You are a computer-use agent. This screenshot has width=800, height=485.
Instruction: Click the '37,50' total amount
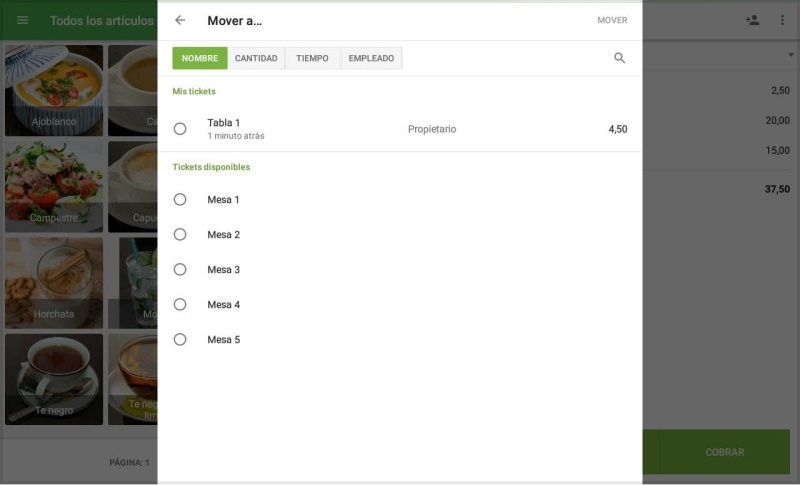point(777,189)
